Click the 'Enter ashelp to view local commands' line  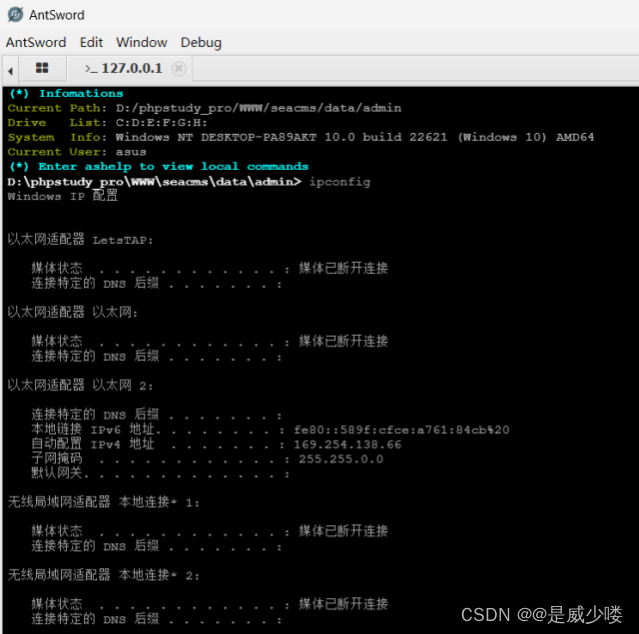[x=159, y=167]
